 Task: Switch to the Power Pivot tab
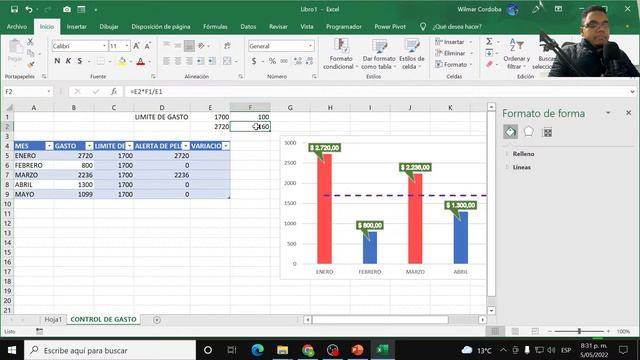point(390,27)
